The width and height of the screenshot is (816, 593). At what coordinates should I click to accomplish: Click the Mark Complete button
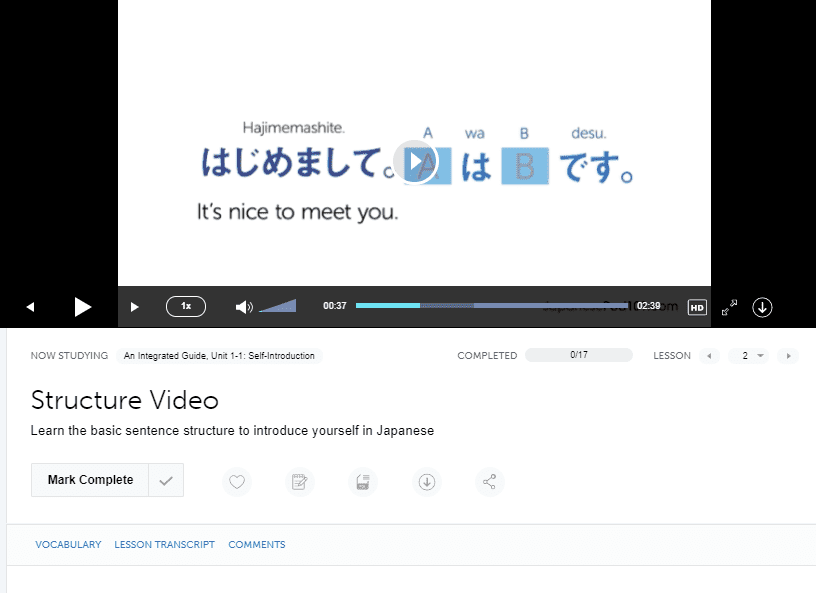pos(90,480)
